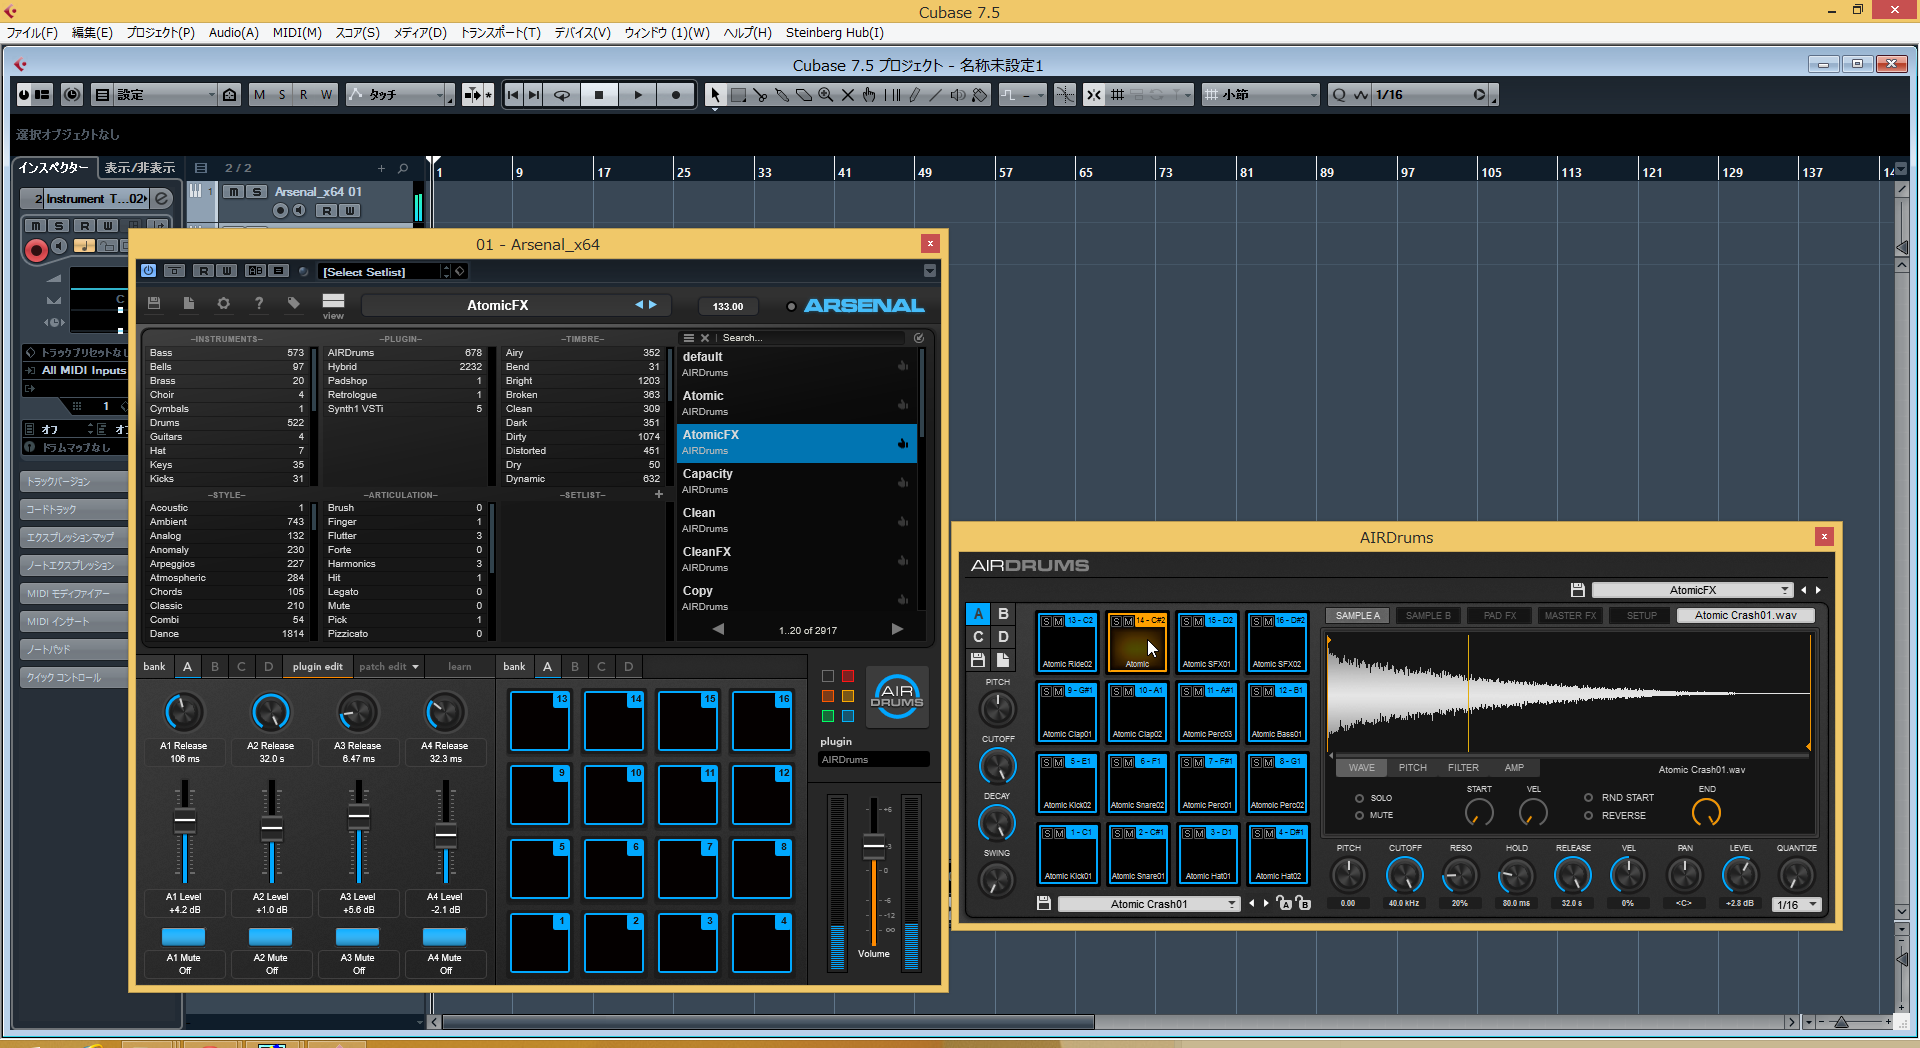The height and width of the screenshot is (1048, 1920).
Task: Click sample lock A icon in AIRDrums
Action: (1285, 903)
